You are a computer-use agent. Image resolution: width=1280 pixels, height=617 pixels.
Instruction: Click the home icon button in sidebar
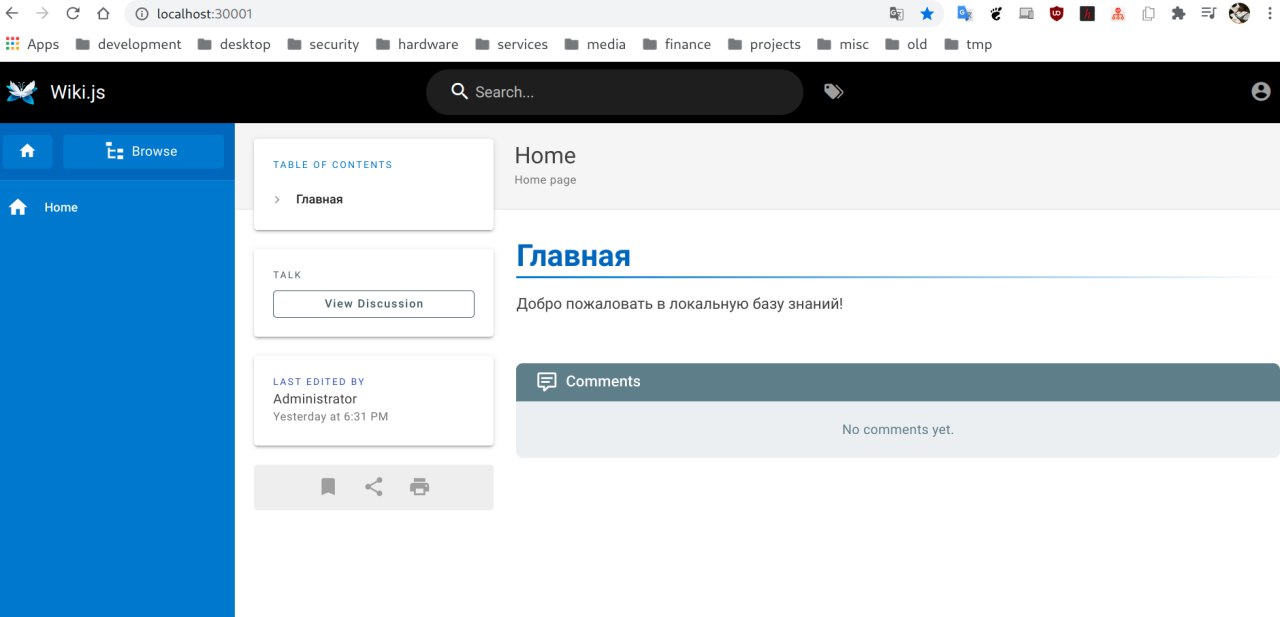pos(28,151)
